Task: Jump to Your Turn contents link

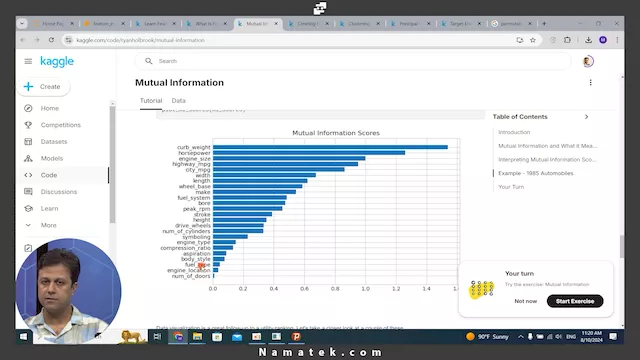Action: click(x=511, y=187)
